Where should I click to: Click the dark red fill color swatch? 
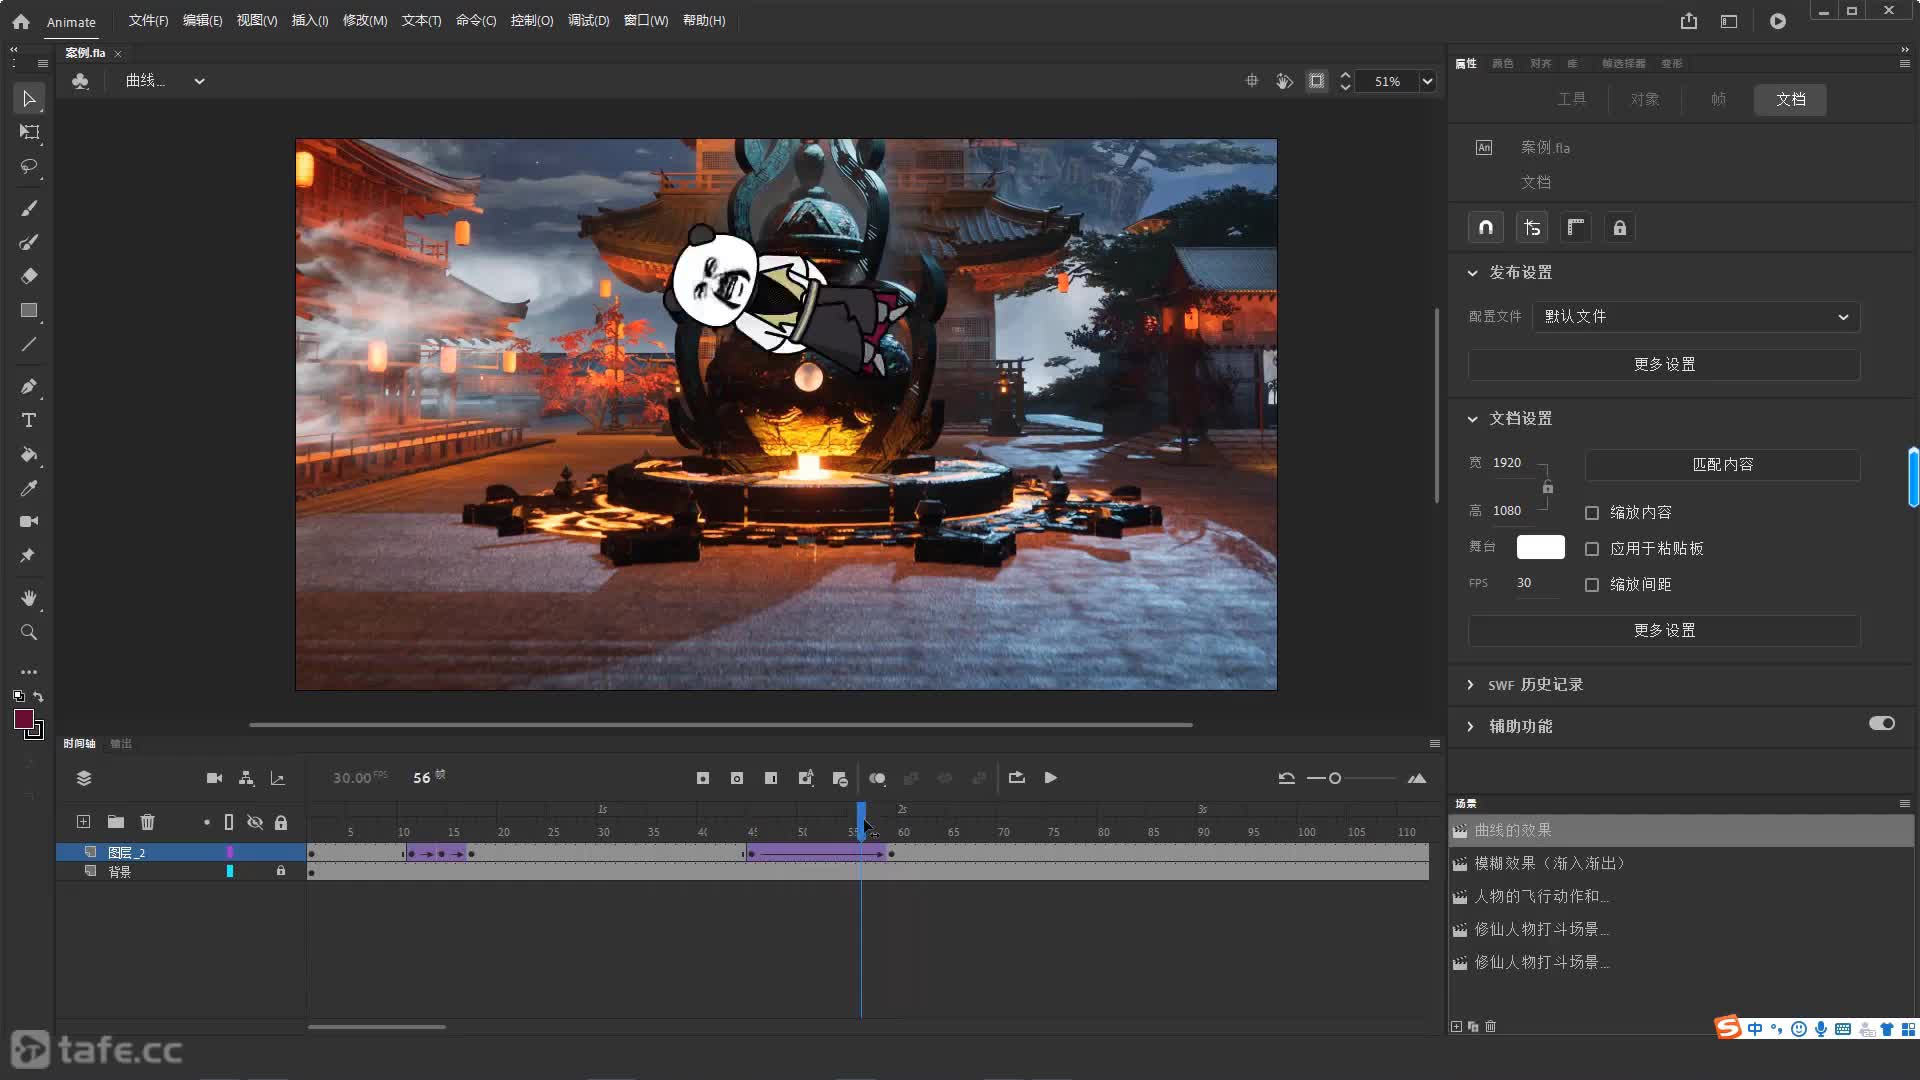click(24, 719)
